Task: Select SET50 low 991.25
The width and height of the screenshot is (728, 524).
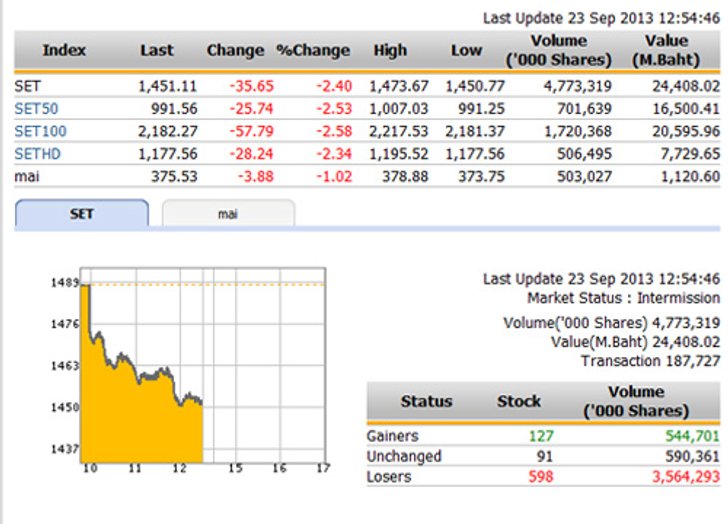Action: (x=481, y=109)
